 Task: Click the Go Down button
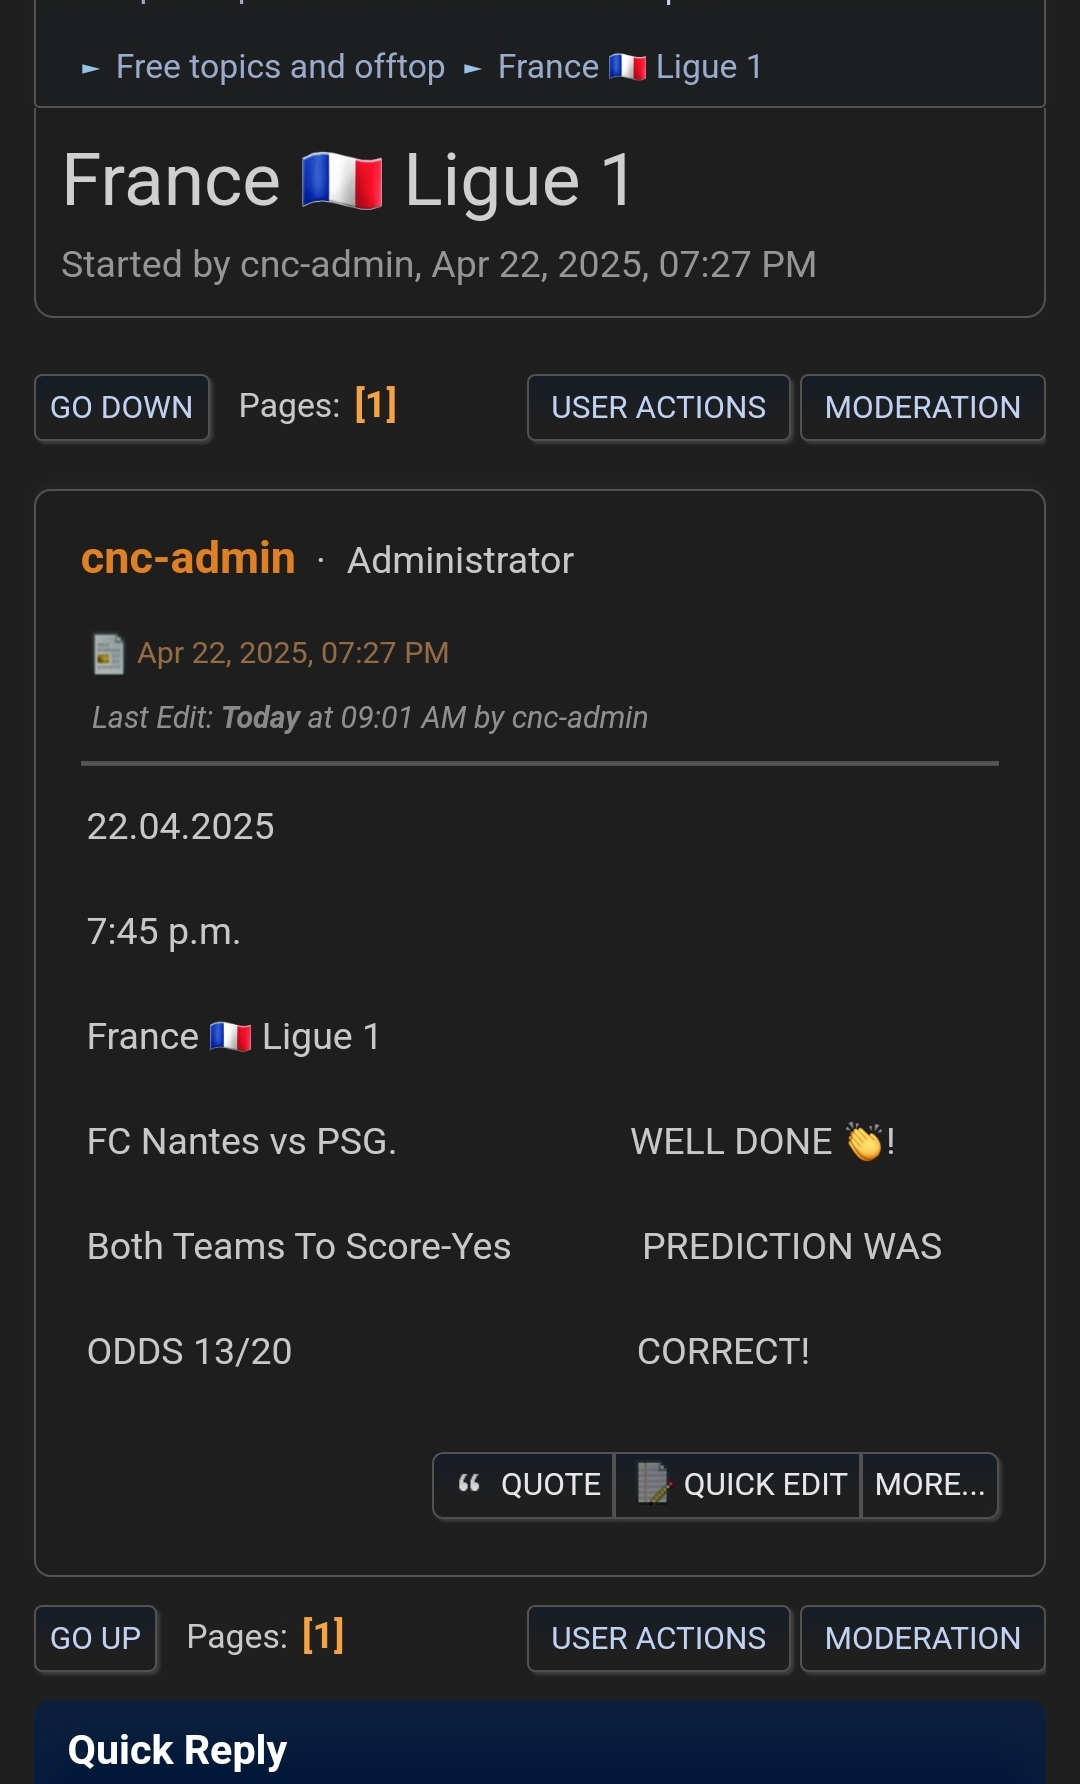pos(122,408)
